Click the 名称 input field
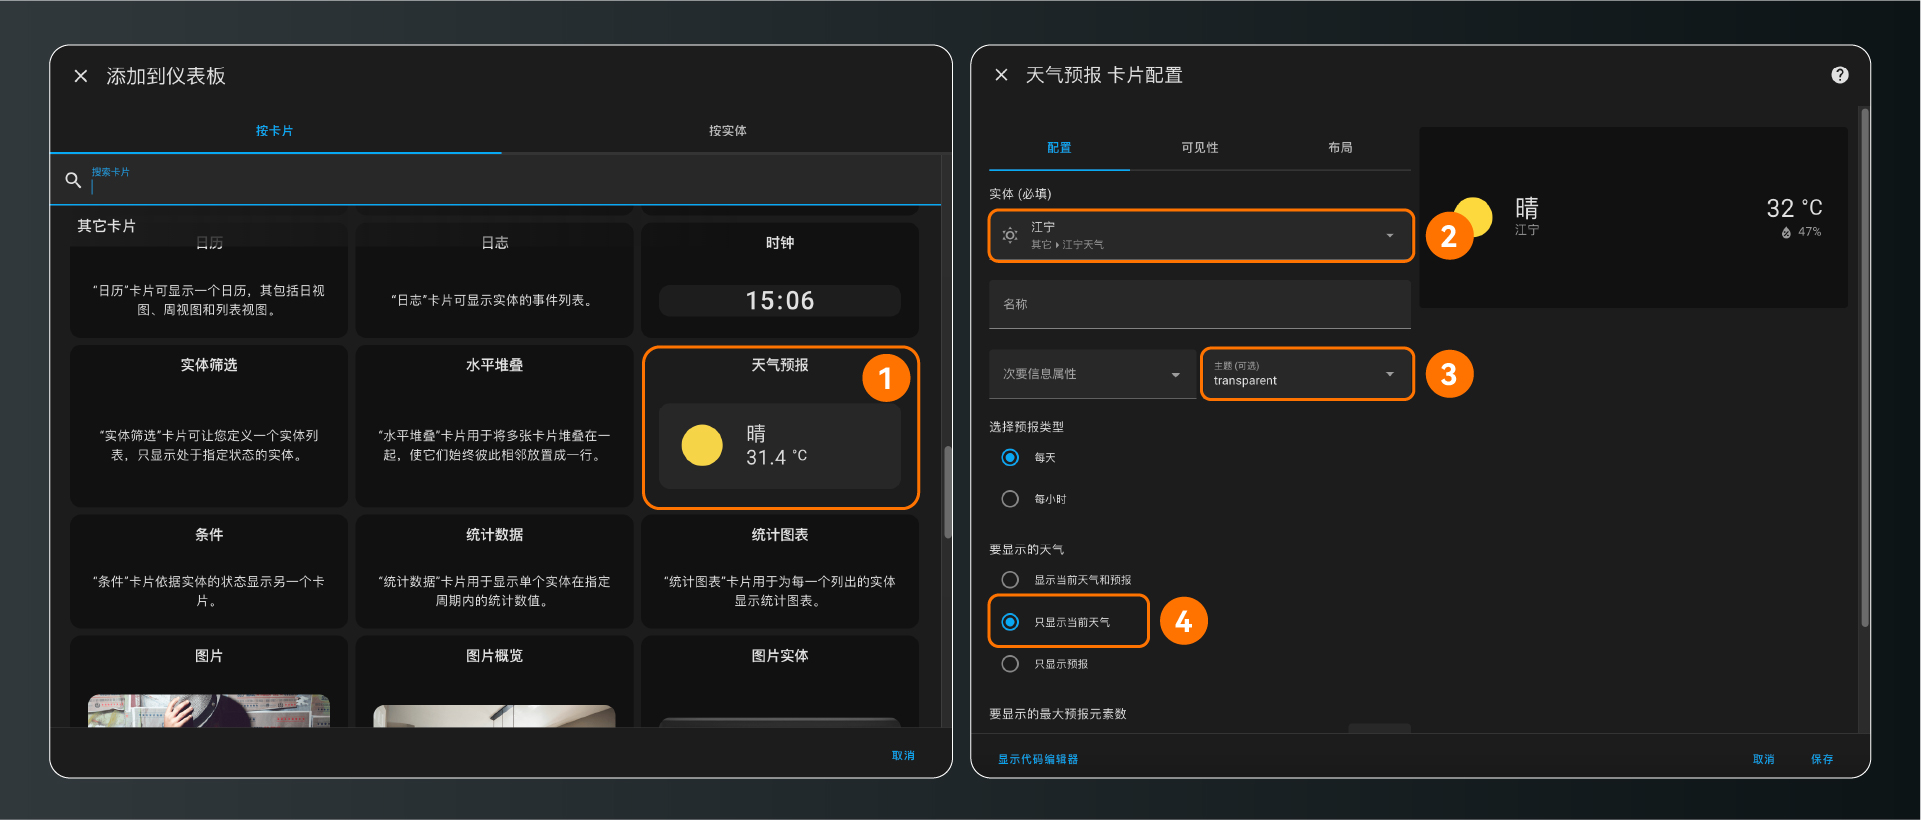Screen dimensions: 1921x820 pos(1199,304)
